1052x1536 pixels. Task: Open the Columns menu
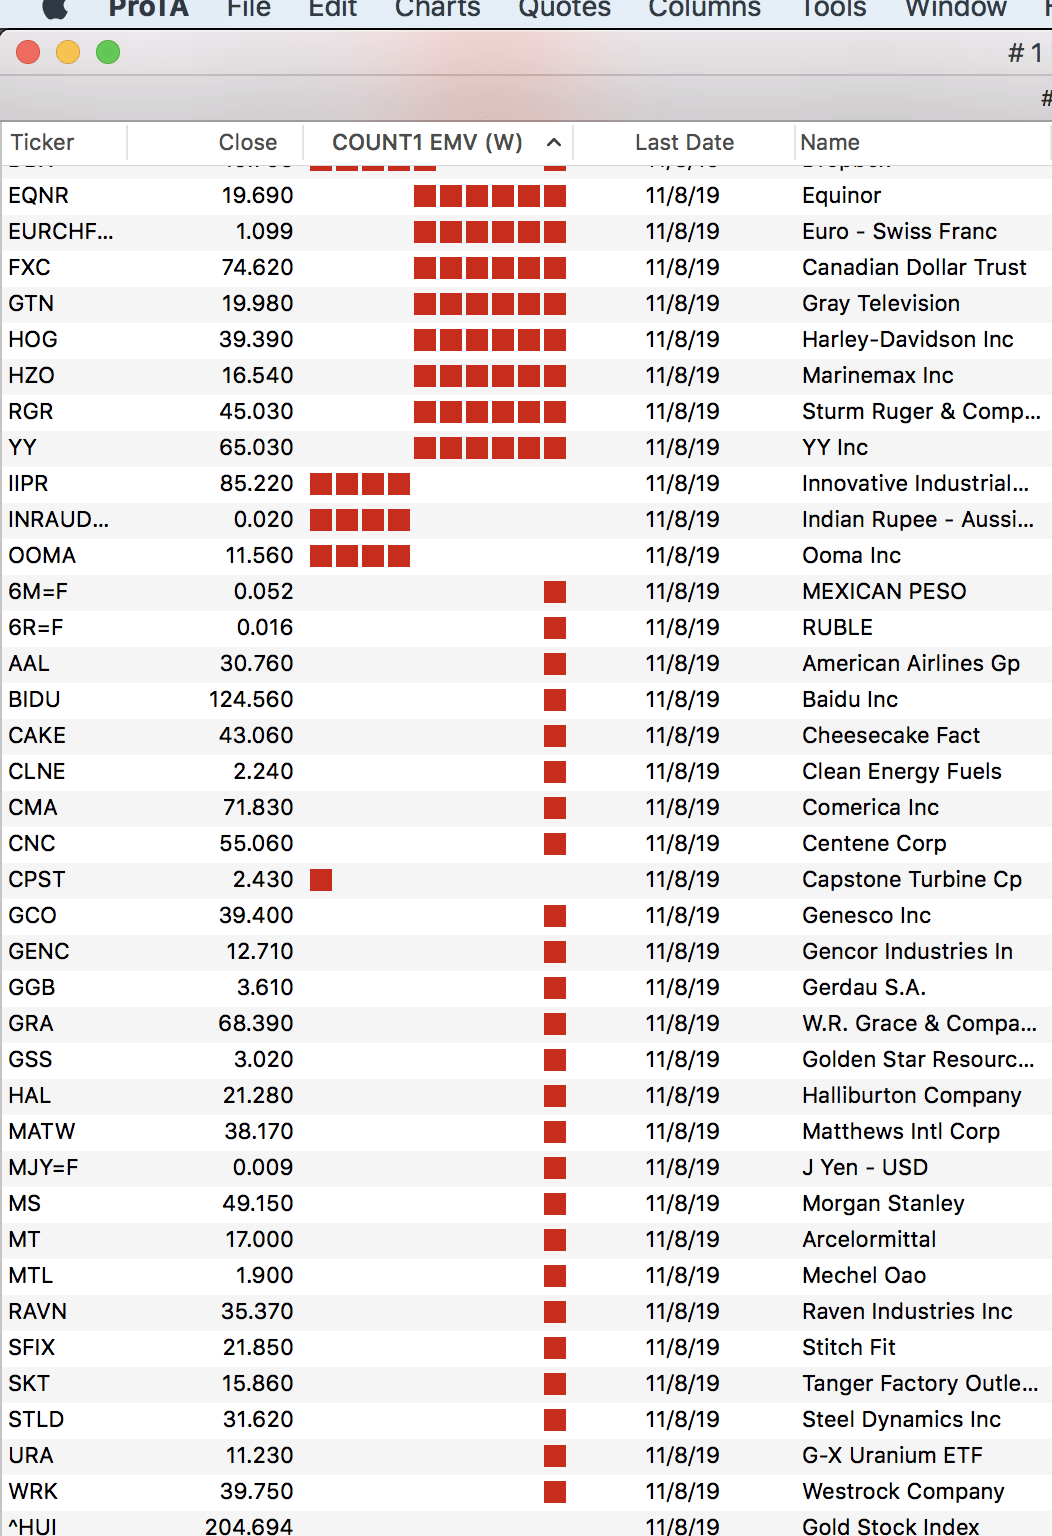tap(704, 8)
